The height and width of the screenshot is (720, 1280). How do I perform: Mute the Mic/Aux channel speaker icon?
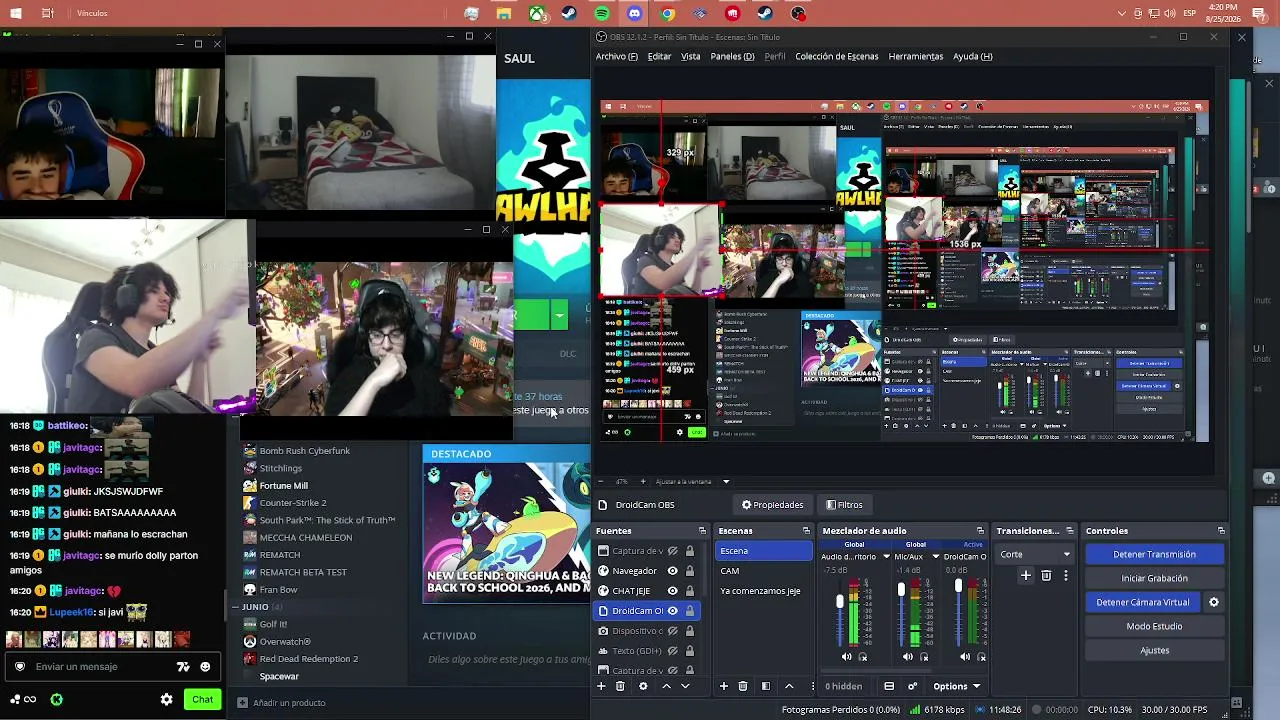point(908,657)
